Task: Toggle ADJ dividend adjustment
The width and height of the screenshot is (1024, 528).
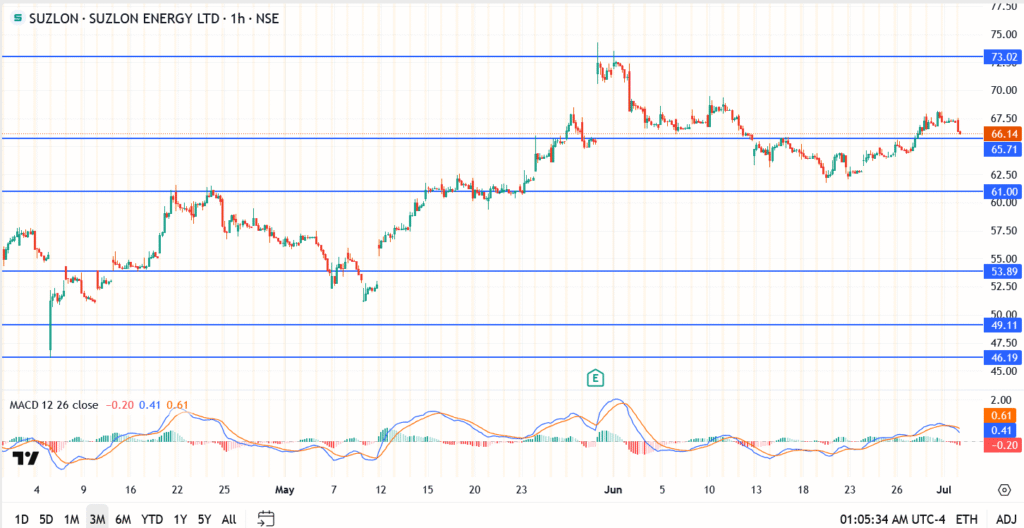Action: [x=1006, y=520]
